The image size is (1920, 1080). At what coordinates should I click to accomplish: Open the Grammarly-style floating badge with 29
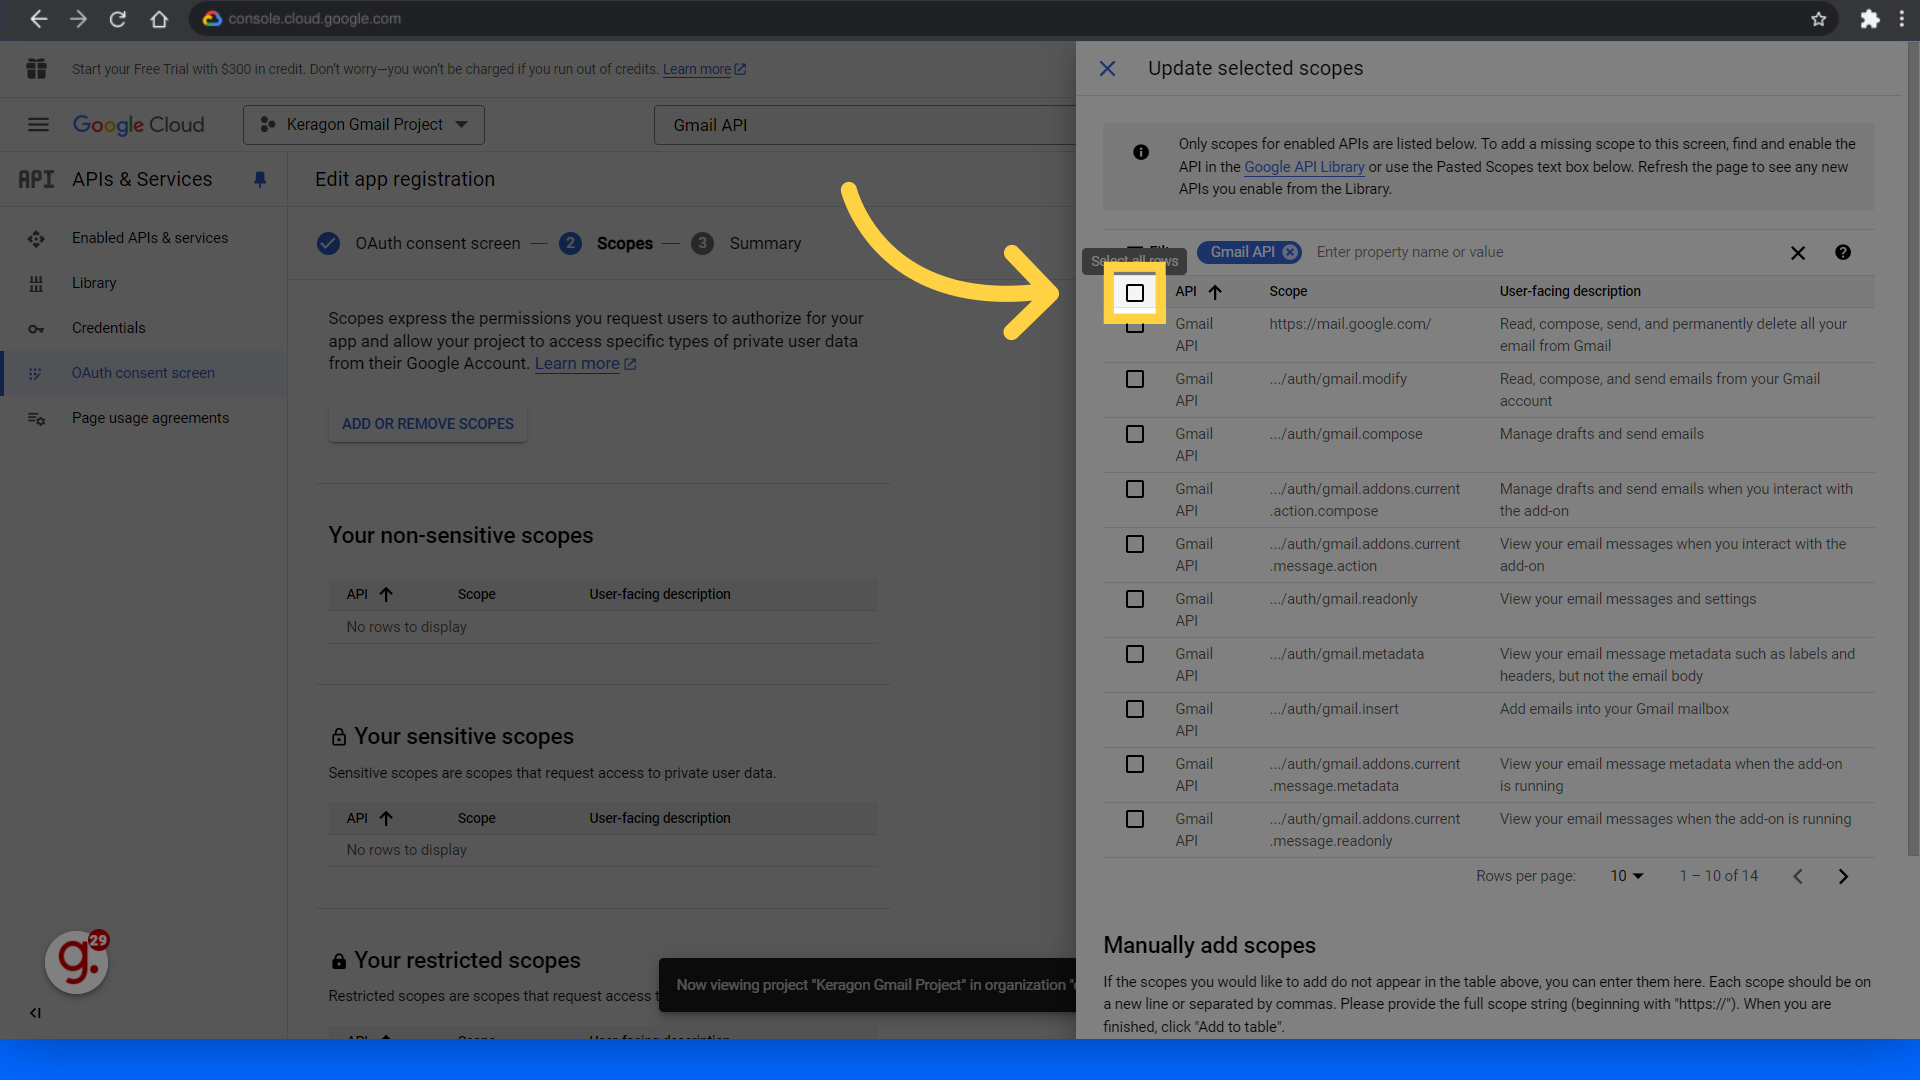77,962
